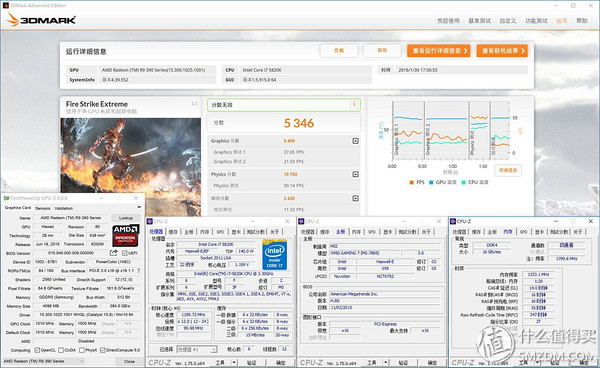Click the app icon of the memory CPU-Z window
This screenshot has width=600, height=368.
453,221
